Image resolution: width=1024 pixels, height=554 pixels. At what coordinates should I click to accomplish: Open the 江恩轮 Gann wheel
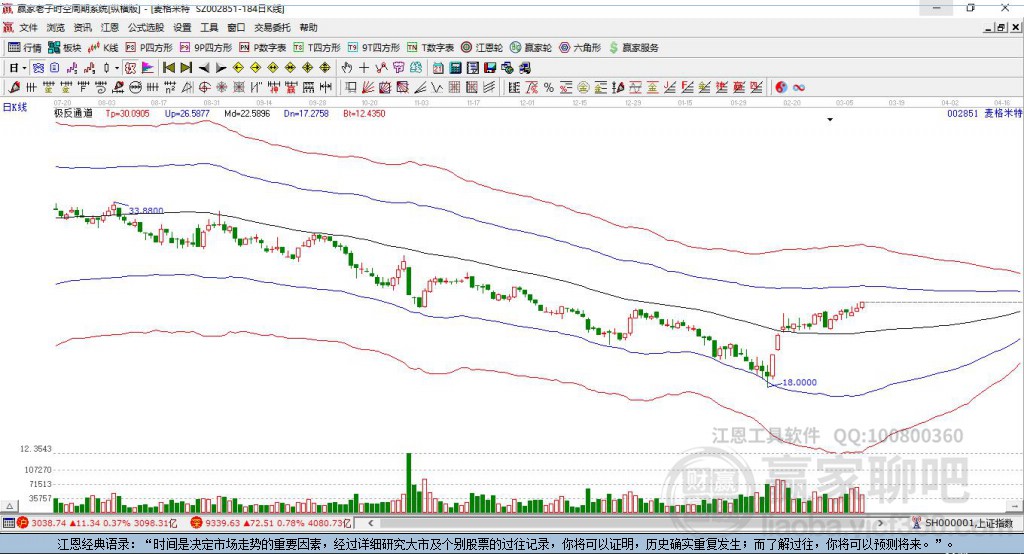(x=482, y=48)
